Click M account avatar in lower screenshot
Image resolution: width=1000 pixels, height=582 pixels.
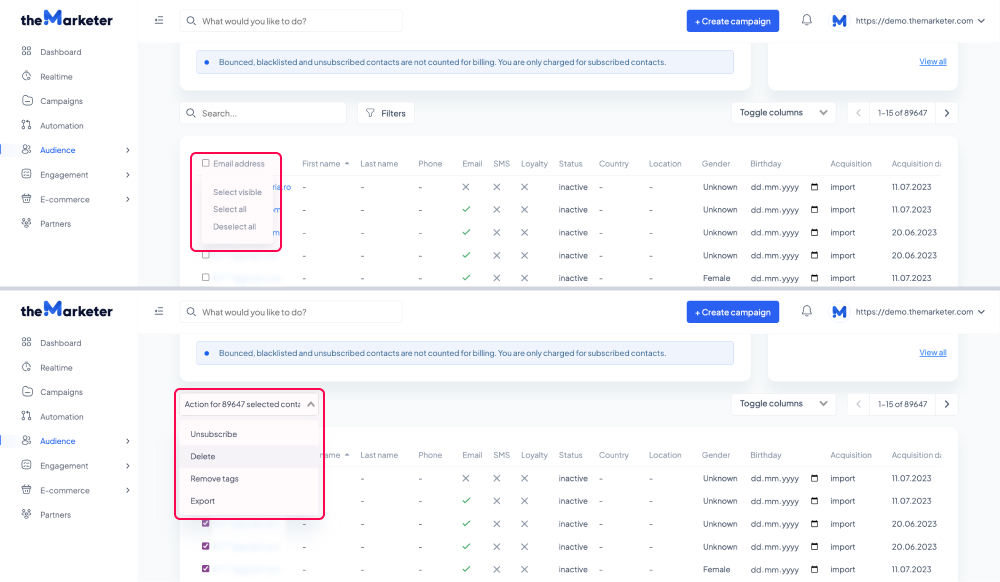coord(839,312)
